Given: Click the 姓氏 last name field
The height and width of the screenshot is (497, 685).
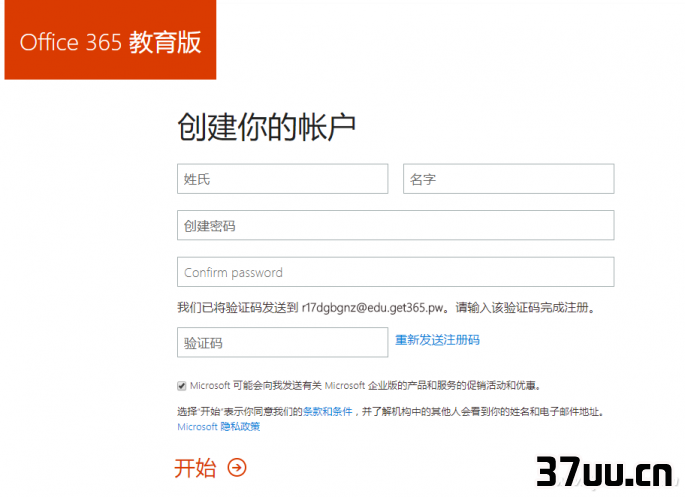Looking at the screenshot, I should 282,179.
